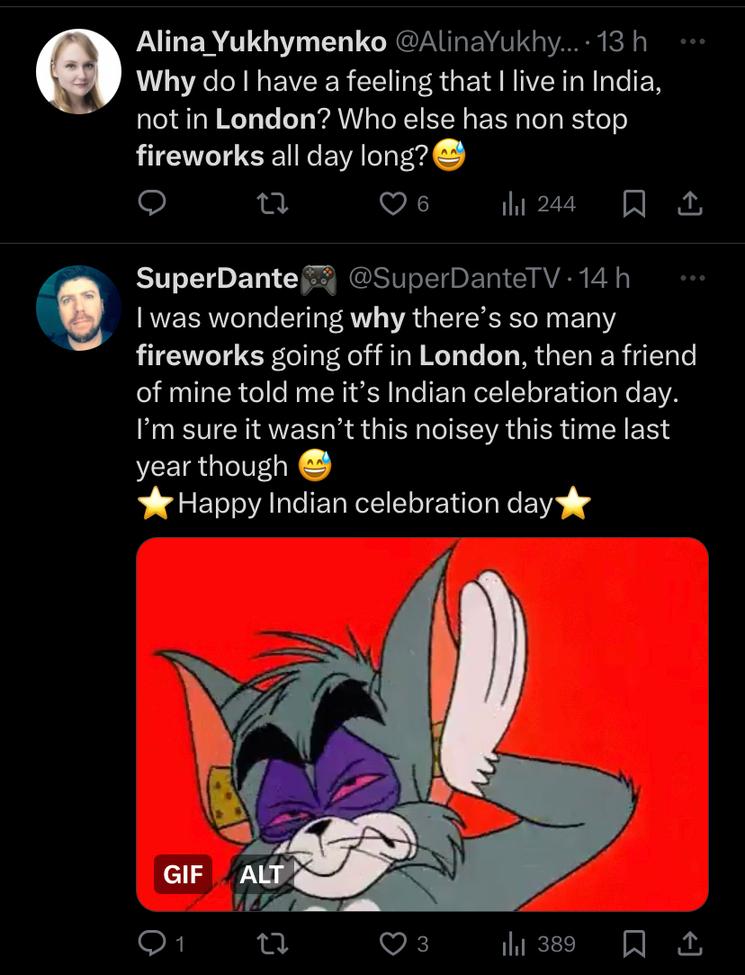View analytics of SuperDante's tweet showing 389

pos(513,942)
